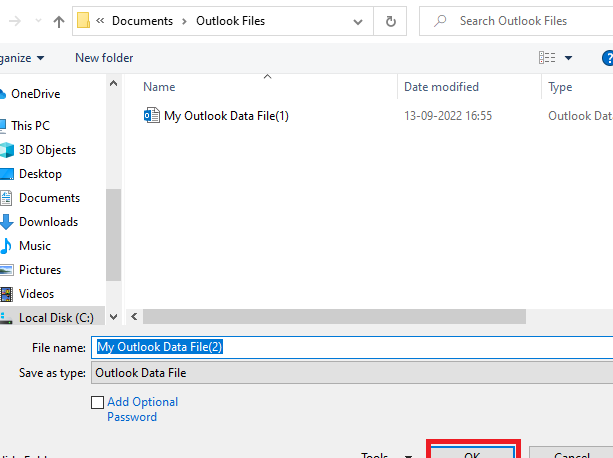613x458 pixels.
Task: Click the New folder menu button
Action: point(104,58)
